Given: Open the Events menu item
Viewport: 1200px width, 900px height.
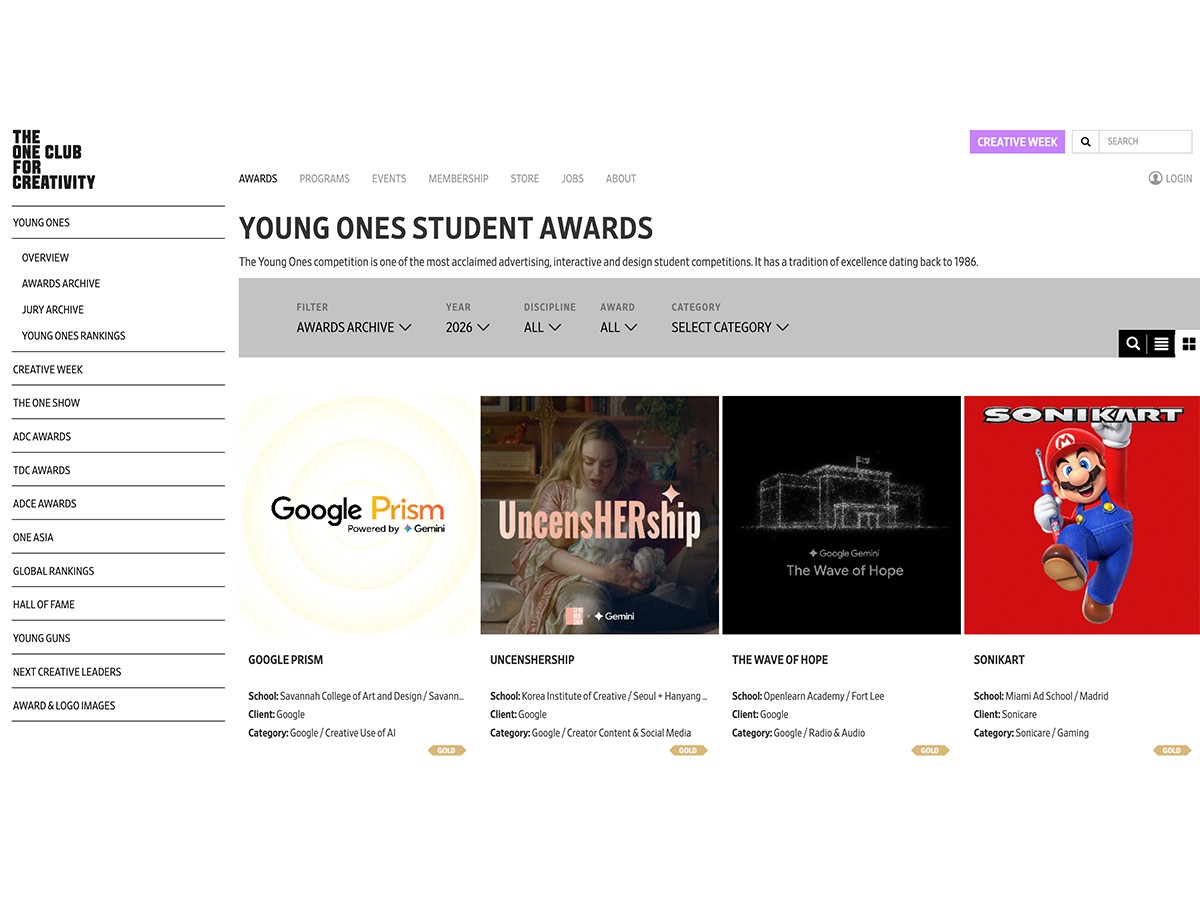Looking at the screenshot, I should [x=389, y=179].
